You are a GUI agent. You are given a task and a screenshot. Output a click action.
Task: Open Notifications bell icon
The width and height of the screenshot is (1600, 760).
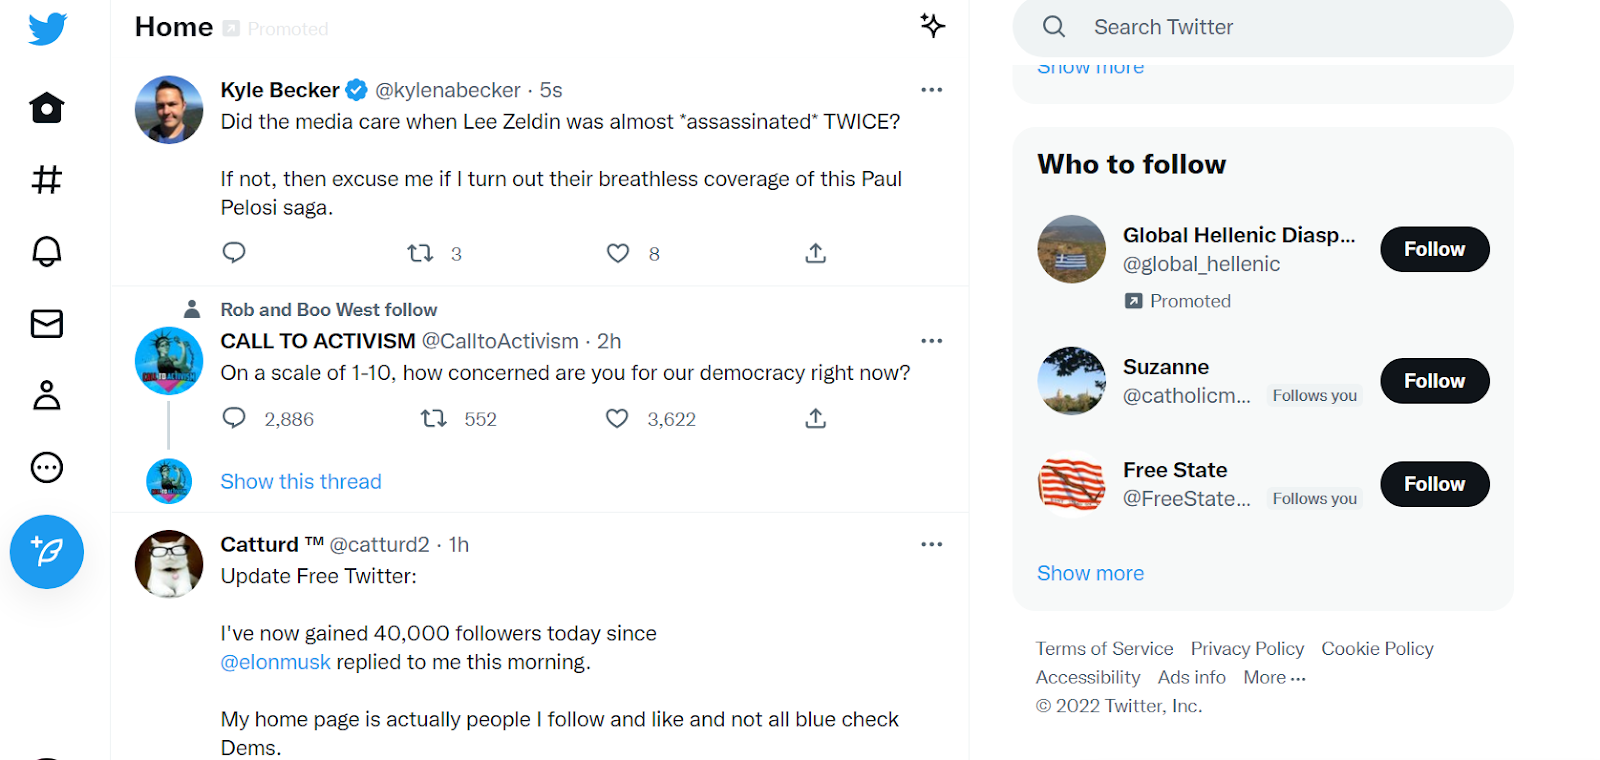(47, 251)
